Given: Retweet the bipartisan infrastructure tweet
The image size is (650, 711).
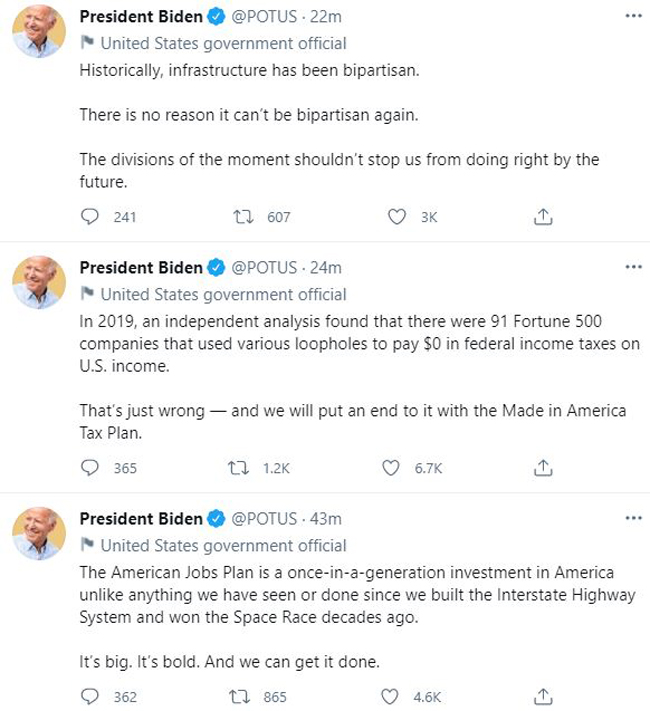Looking at the screenshot, I should pos(242,216).
